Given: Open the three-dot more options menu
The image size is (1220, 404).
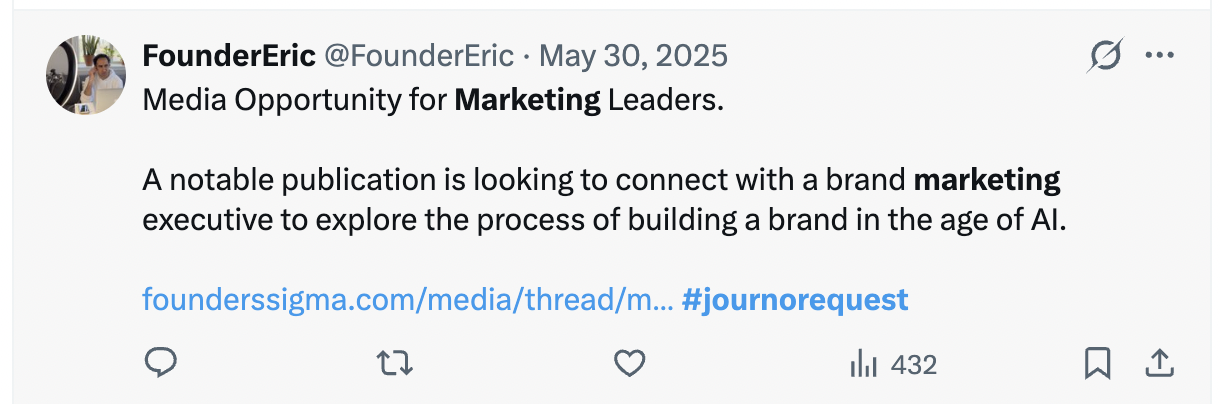Looking at the screenshot, I should tap(1159, 56).
